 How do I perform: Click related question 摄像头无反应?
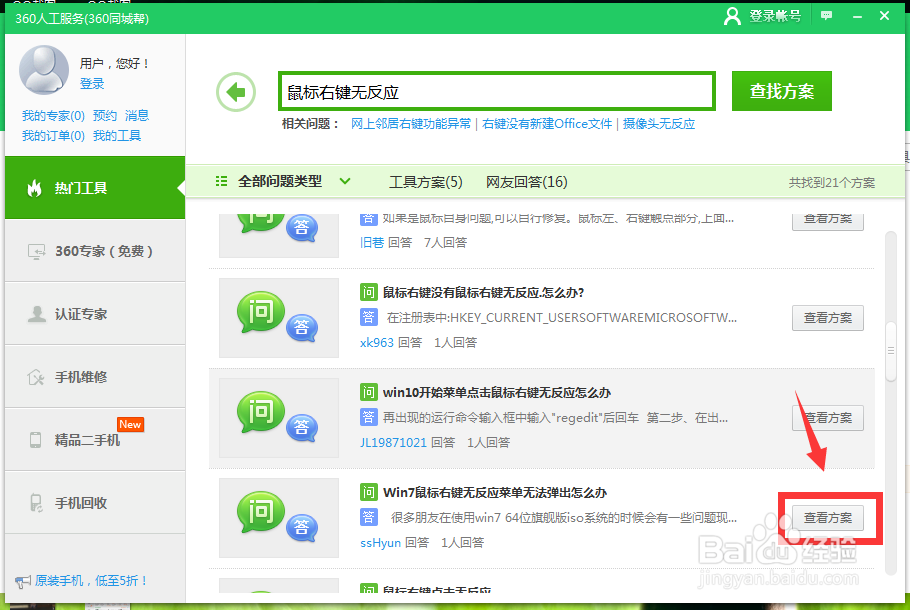(x=659, y=124)
